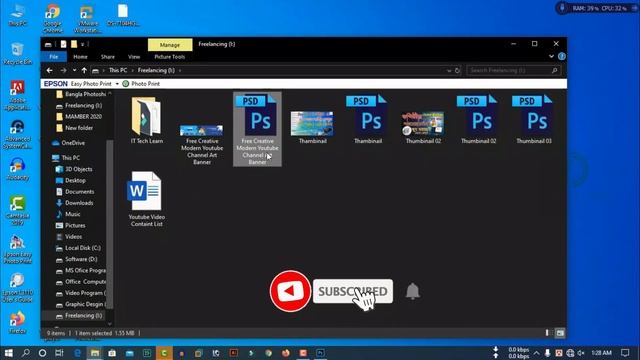640x360 pixels.
Task: Click the Manage contextual tab
Action: (170, 44)
